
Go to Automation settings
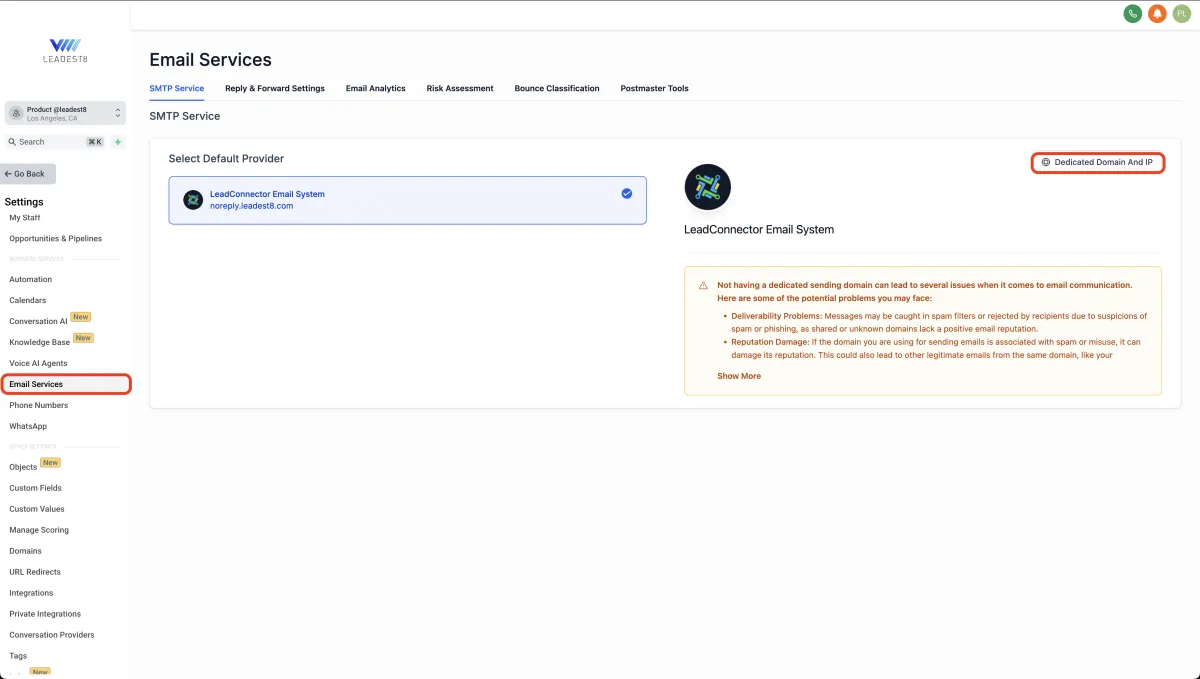tap(31, 279)
